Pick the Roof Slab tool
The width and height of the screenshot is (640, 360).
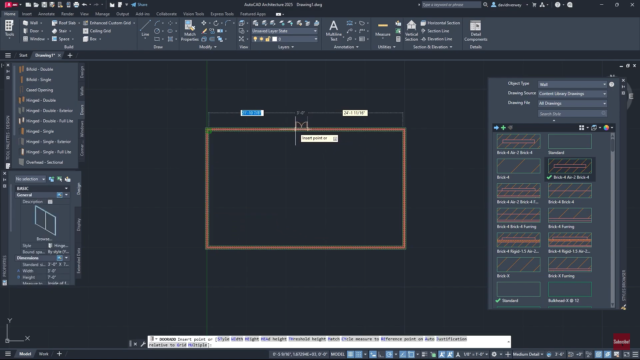64,23
